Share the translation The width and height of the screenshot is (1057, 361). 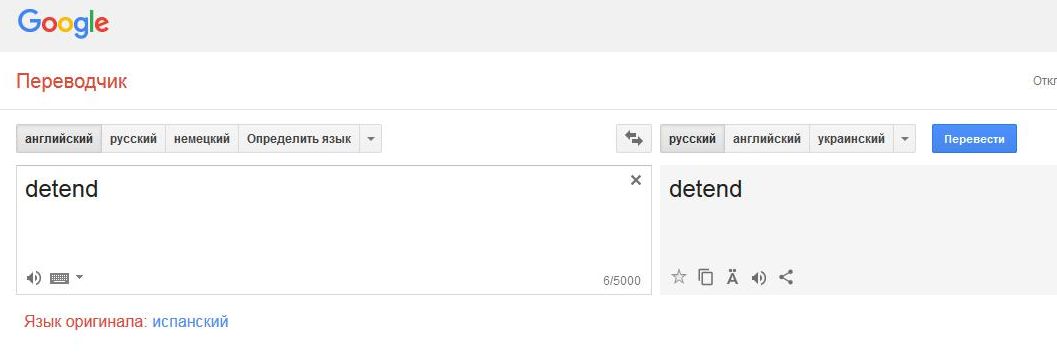[786, 277]
